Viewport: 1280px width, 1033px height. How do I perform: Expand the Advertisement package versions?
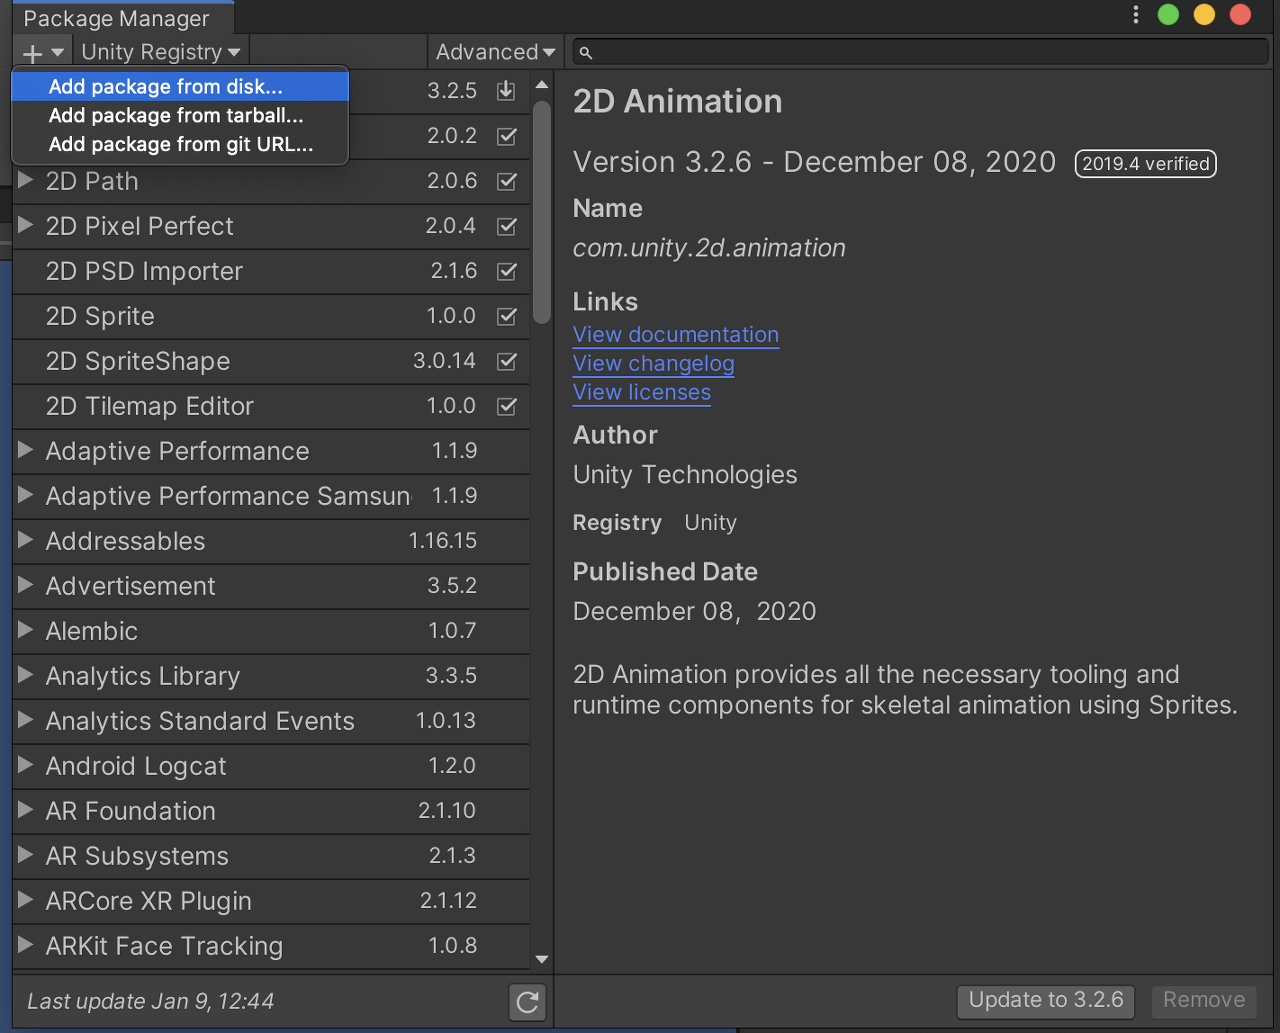pyautogui.click(x=26, y=585)
